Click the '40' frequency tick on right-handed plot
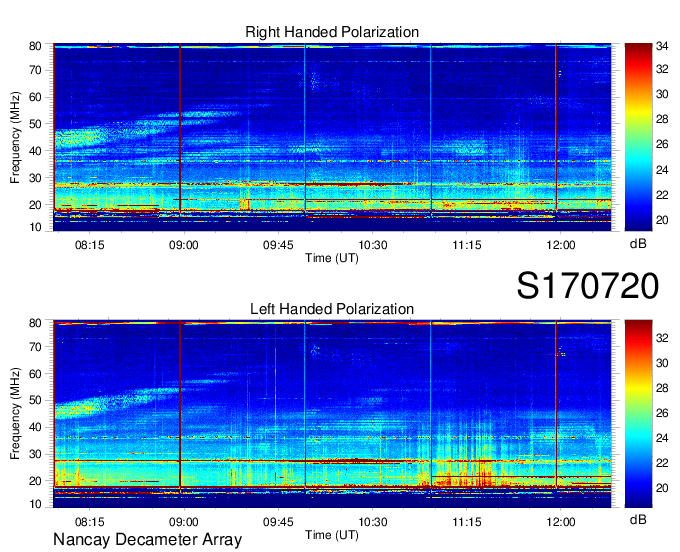 click(x=35, y=151)
